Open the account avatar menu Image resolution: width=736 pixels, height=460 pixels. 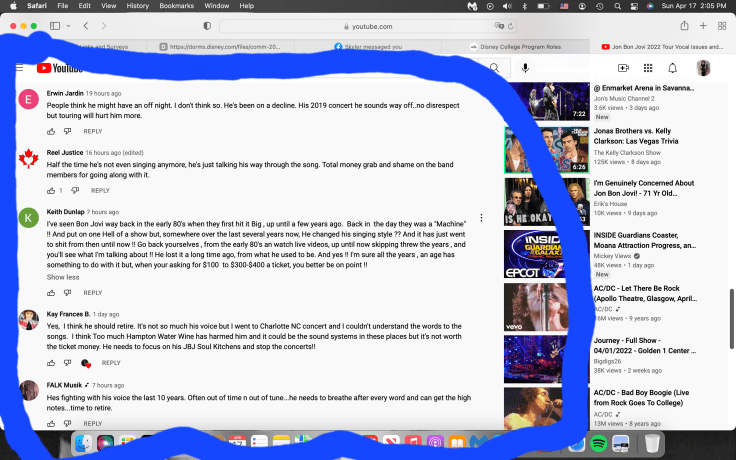[x=704, y=68]
